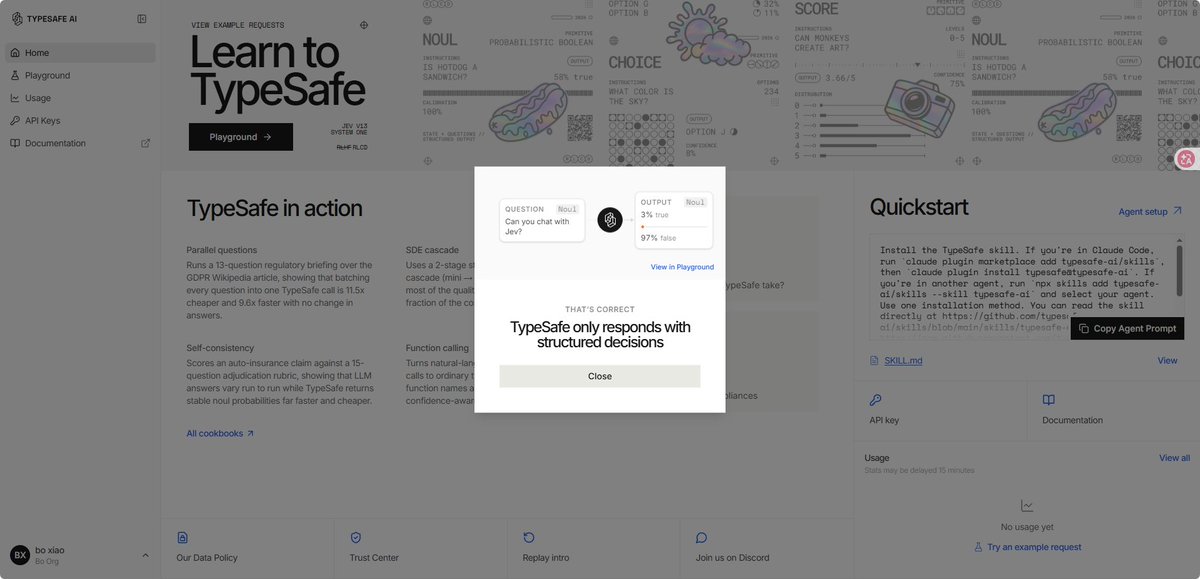Click the key icon above API key
Screen dimensions: 1200x579
(875, 399)
